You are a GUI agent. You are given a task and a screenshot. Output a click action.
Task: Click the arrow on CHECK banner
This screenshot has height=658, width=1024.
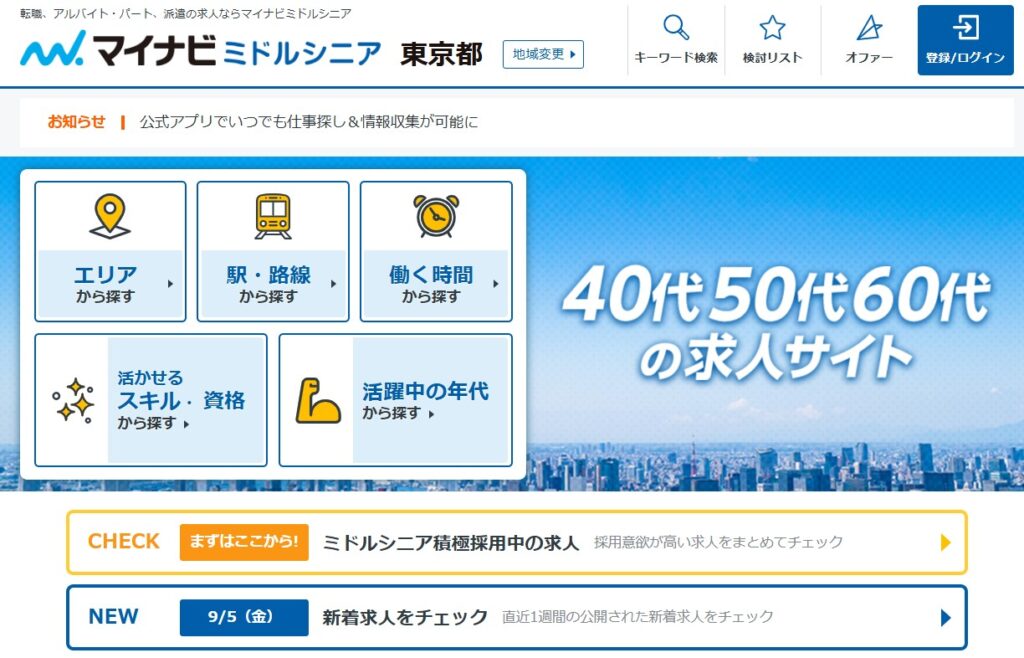(945, 542)
